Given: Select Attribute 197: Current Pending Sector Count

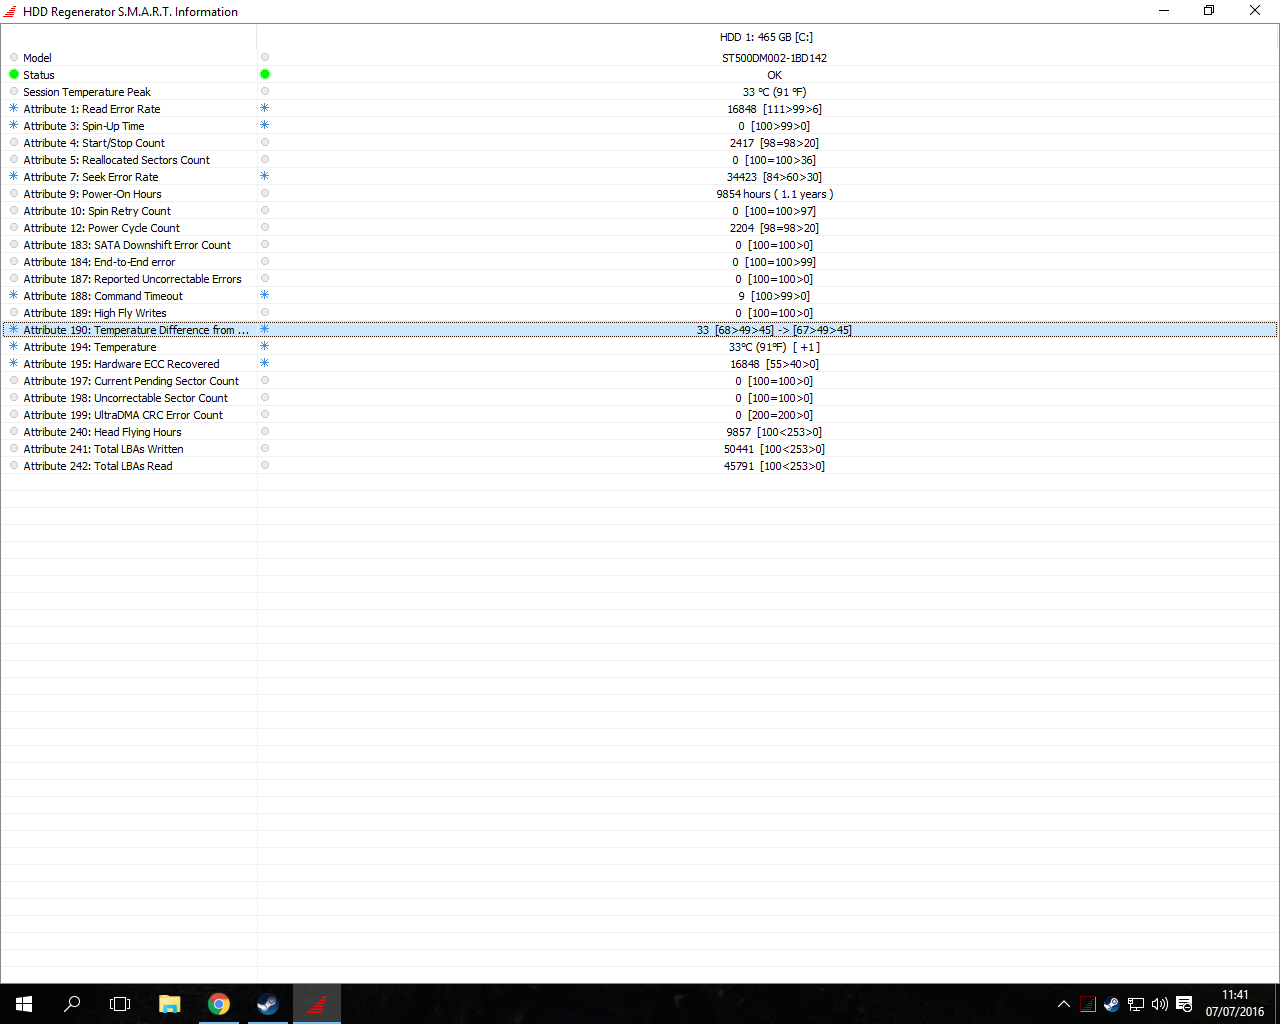Looking at the screenshot, I should (131, 381).
